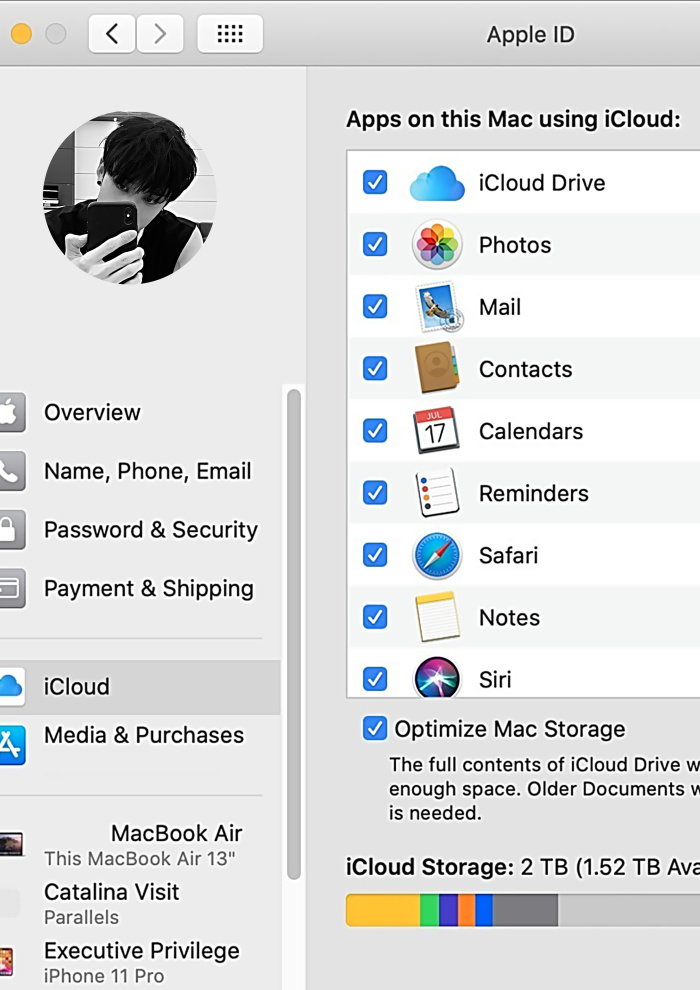The height and width of the screenshot is (990, 700).
Task: Open Media & Purchases section
Action: [139, 744]
